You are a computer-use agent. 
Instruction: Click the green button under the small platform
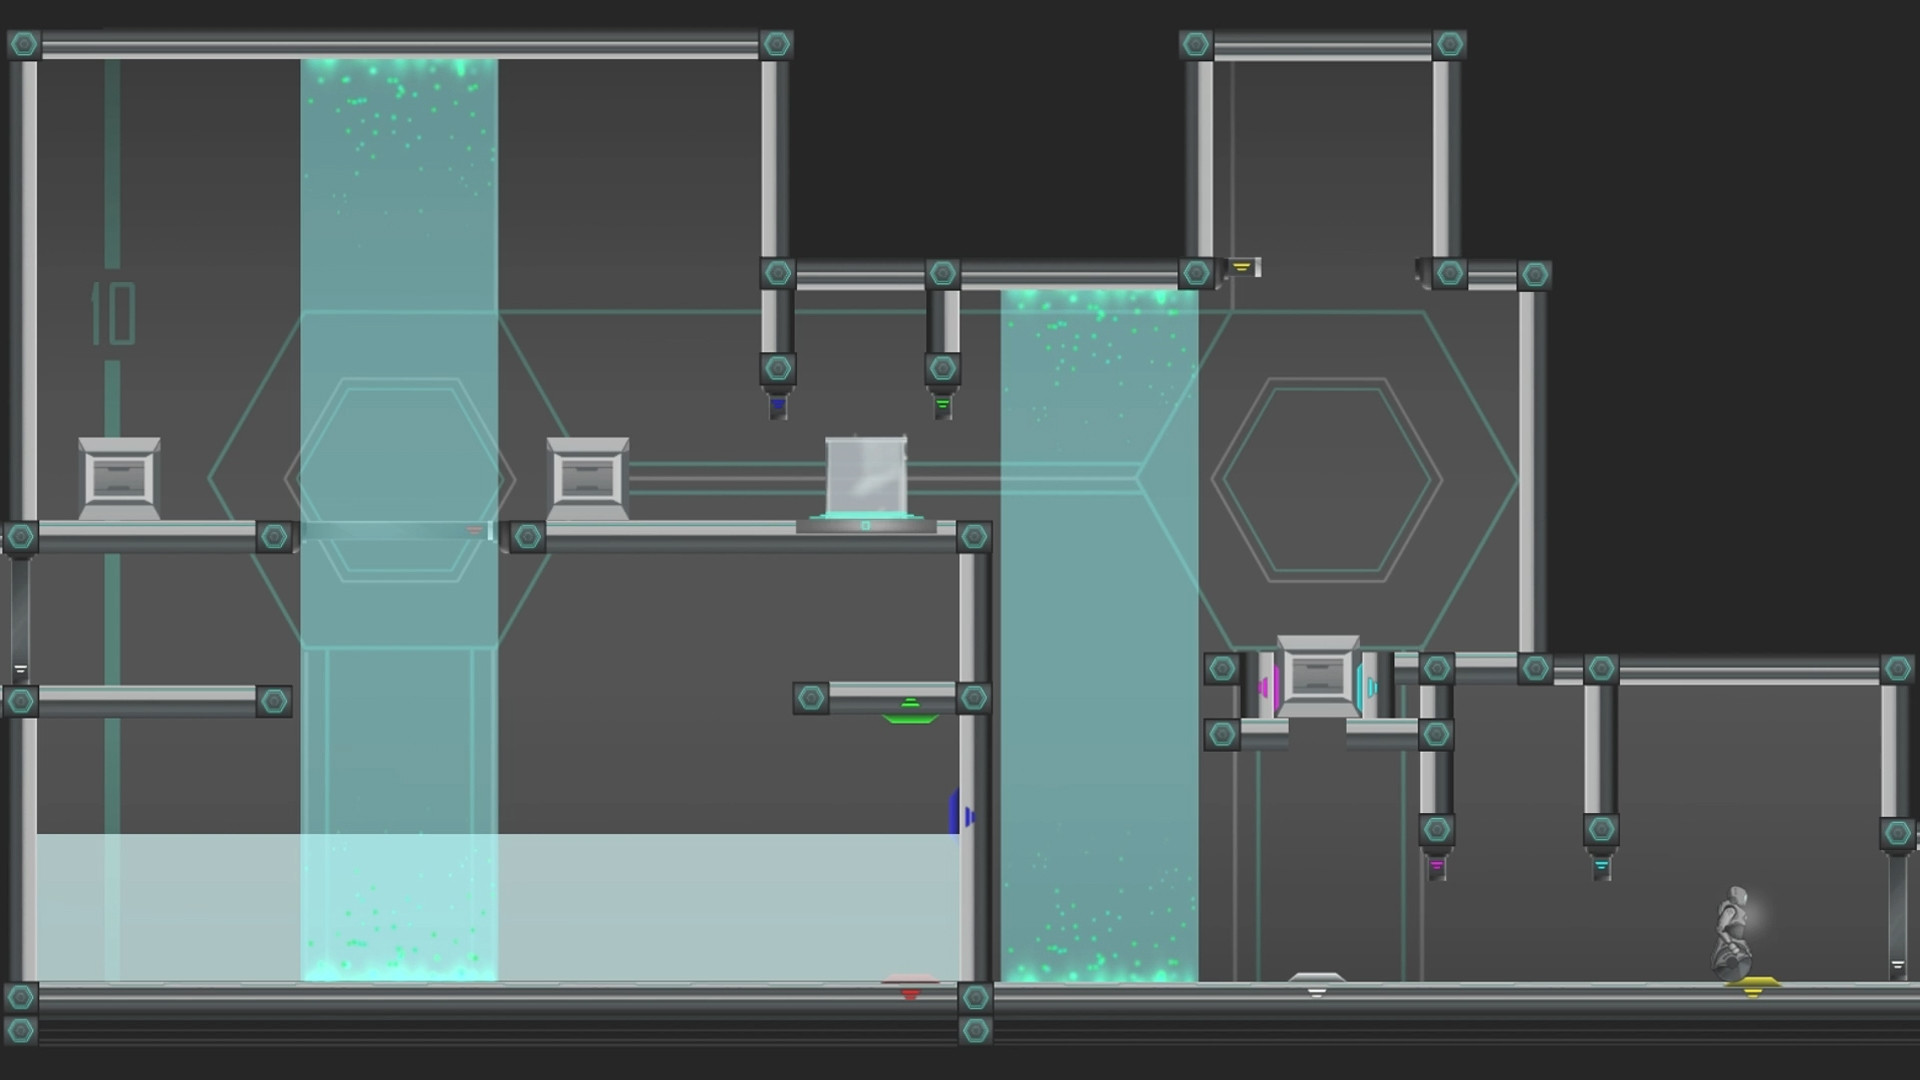(x=910, y=712)
